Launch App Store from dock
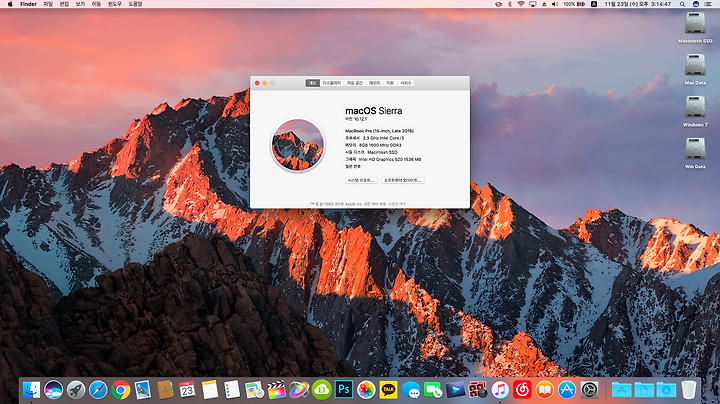Image resolution: width=720 pixels, height=404 pixels. (x=567, y=390)
